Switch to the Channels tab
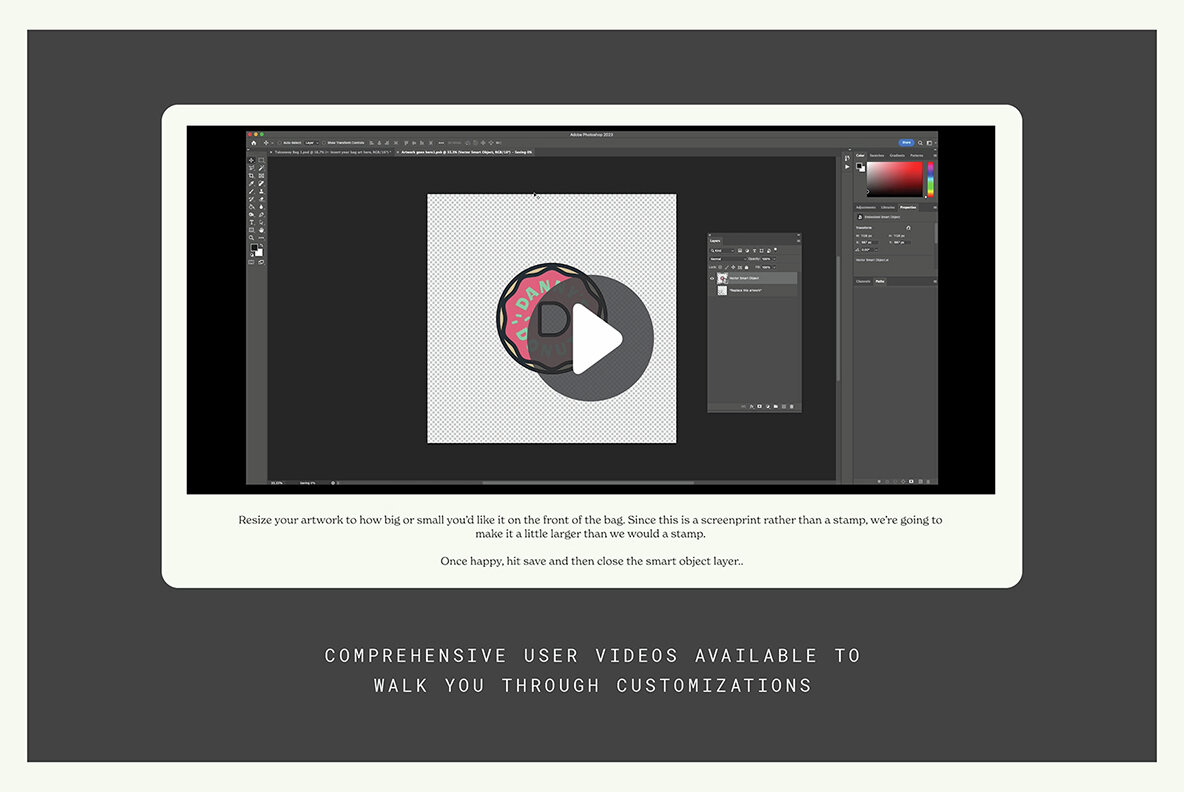Screen dimensions: 1184x792 tap(862, 281)
